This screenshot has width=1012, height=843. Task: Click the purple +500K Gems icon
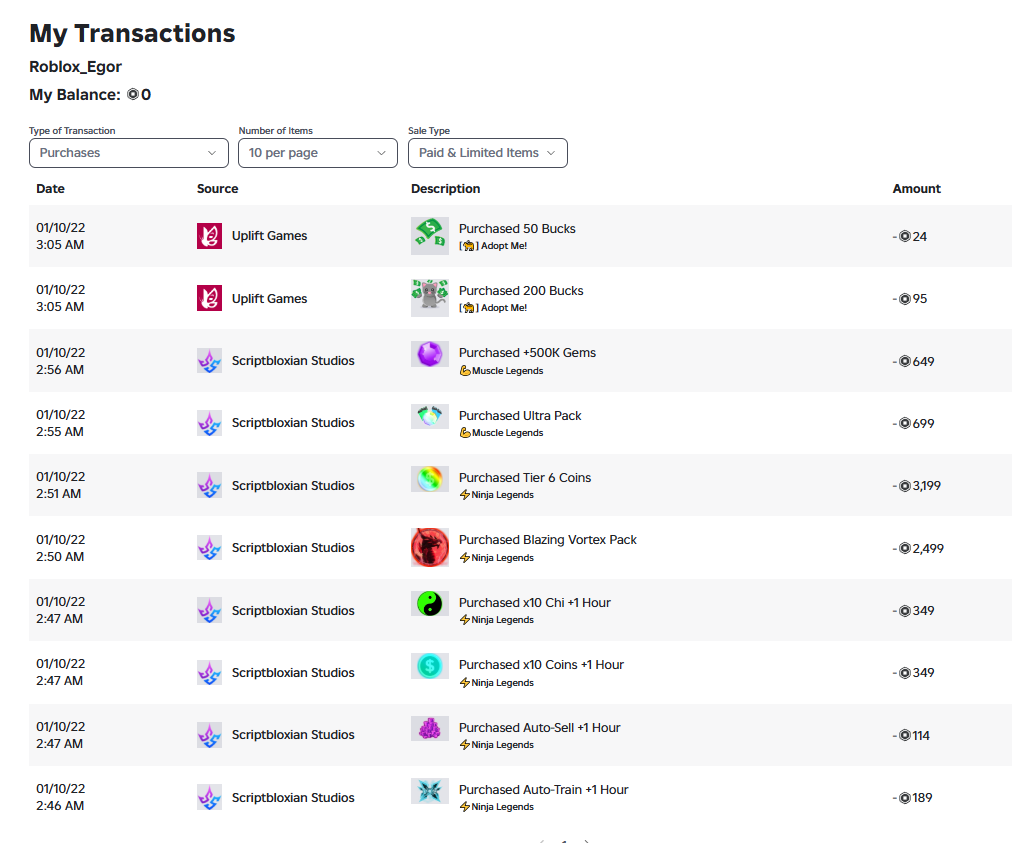point(430,354)
